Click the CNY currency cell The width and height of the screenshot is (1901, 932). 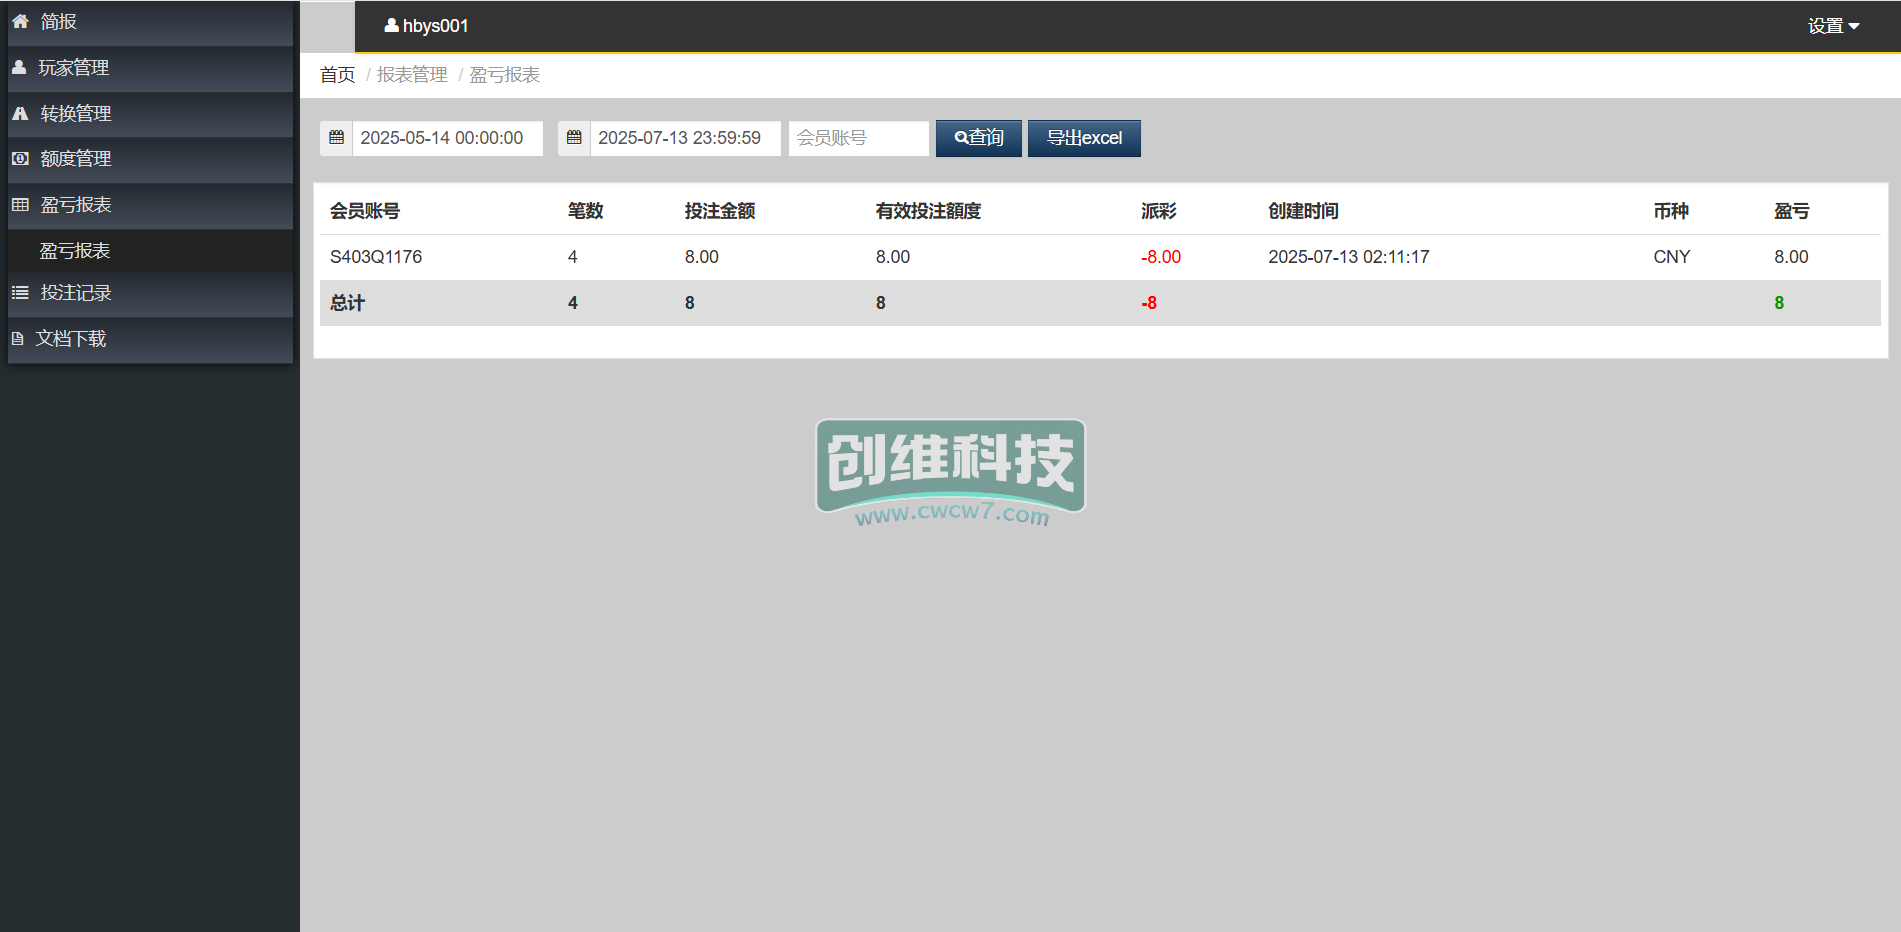(x=1671, y=257)
